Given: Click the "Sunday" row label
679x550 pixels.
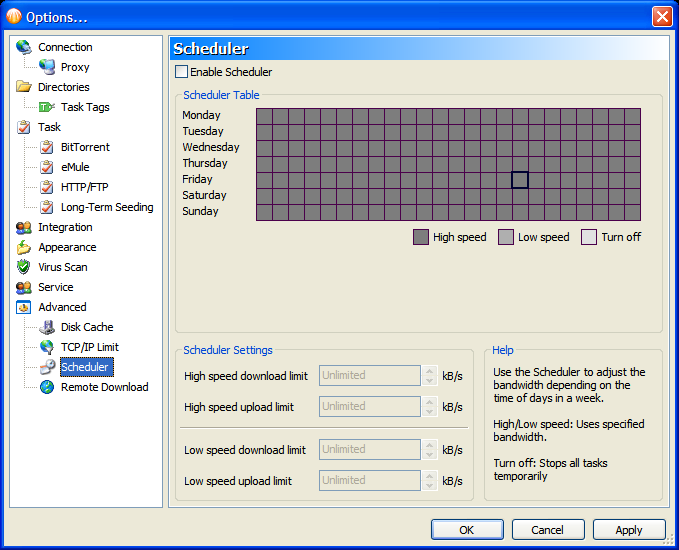Looking at the screenshot, I should click(200, 211).
